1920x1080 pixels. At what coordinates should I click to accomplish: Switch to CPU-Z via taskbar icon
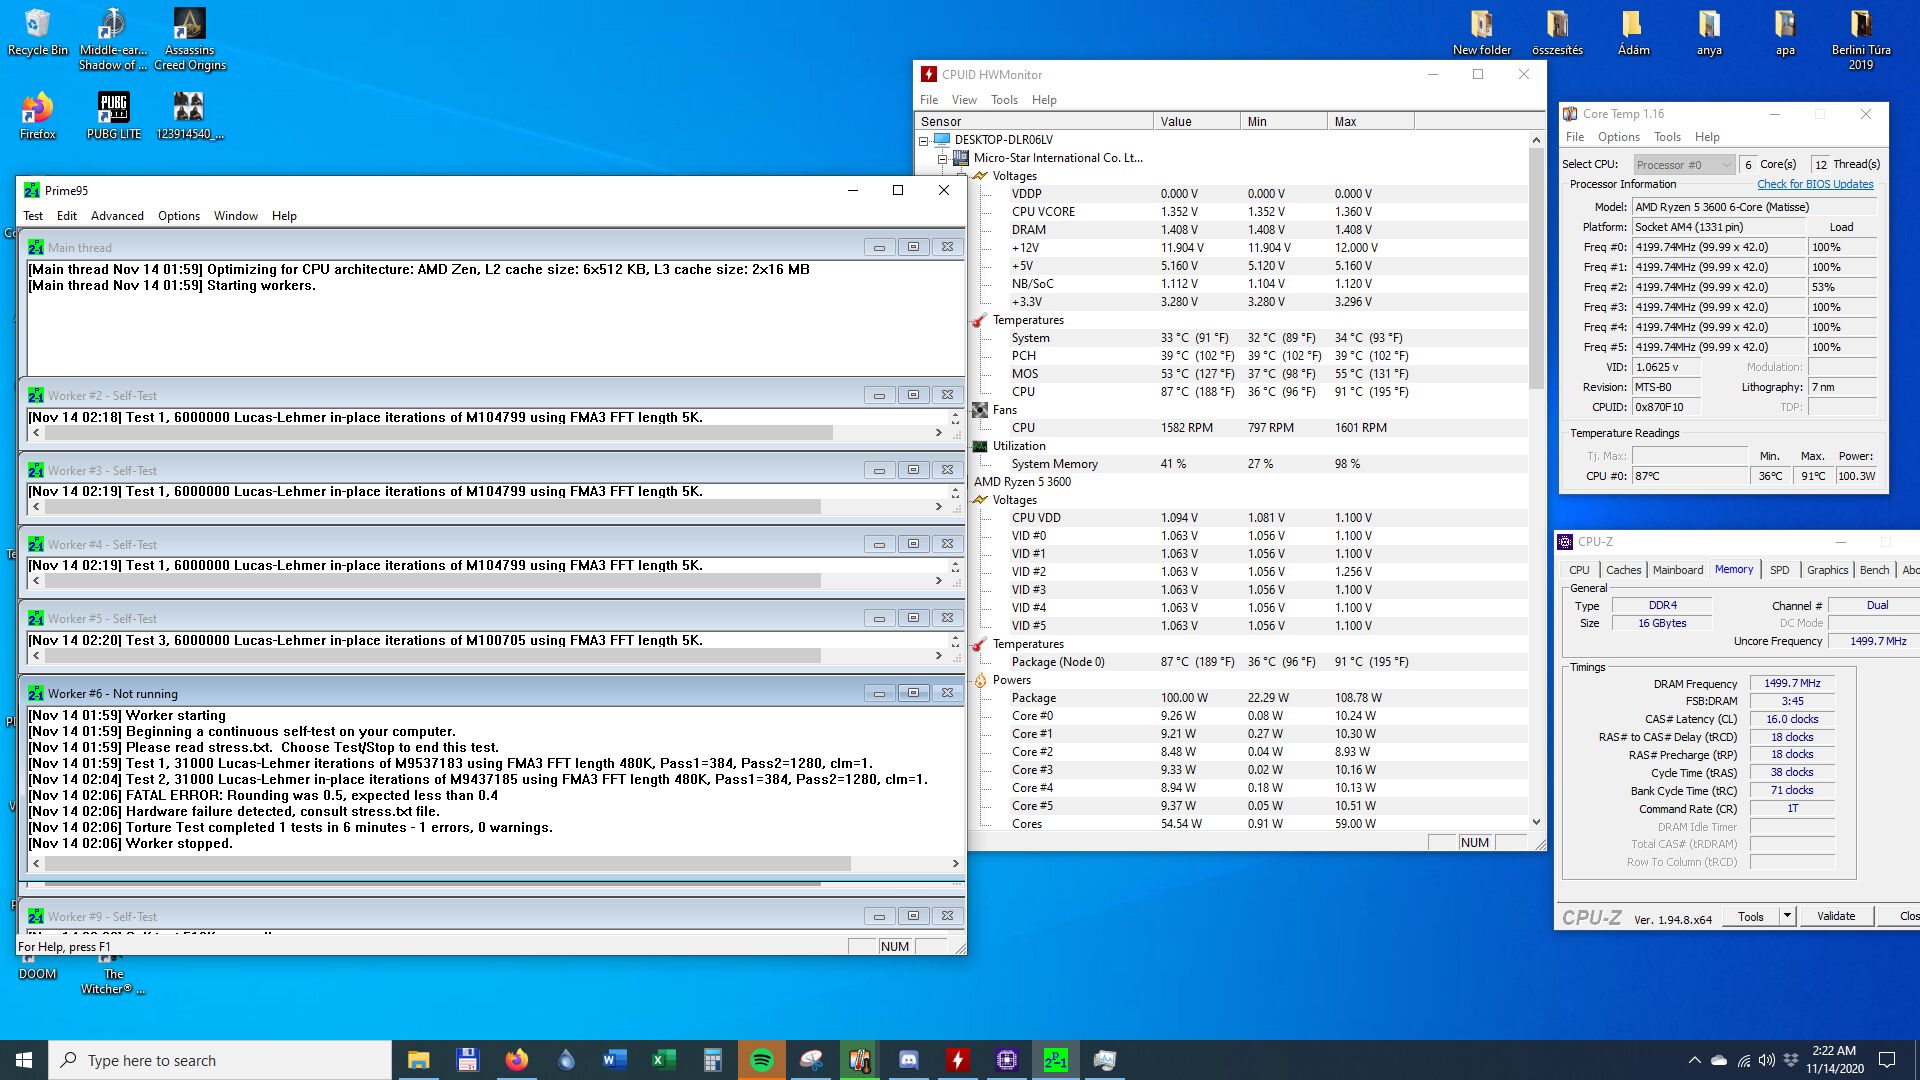[x=1006, y=1060]
